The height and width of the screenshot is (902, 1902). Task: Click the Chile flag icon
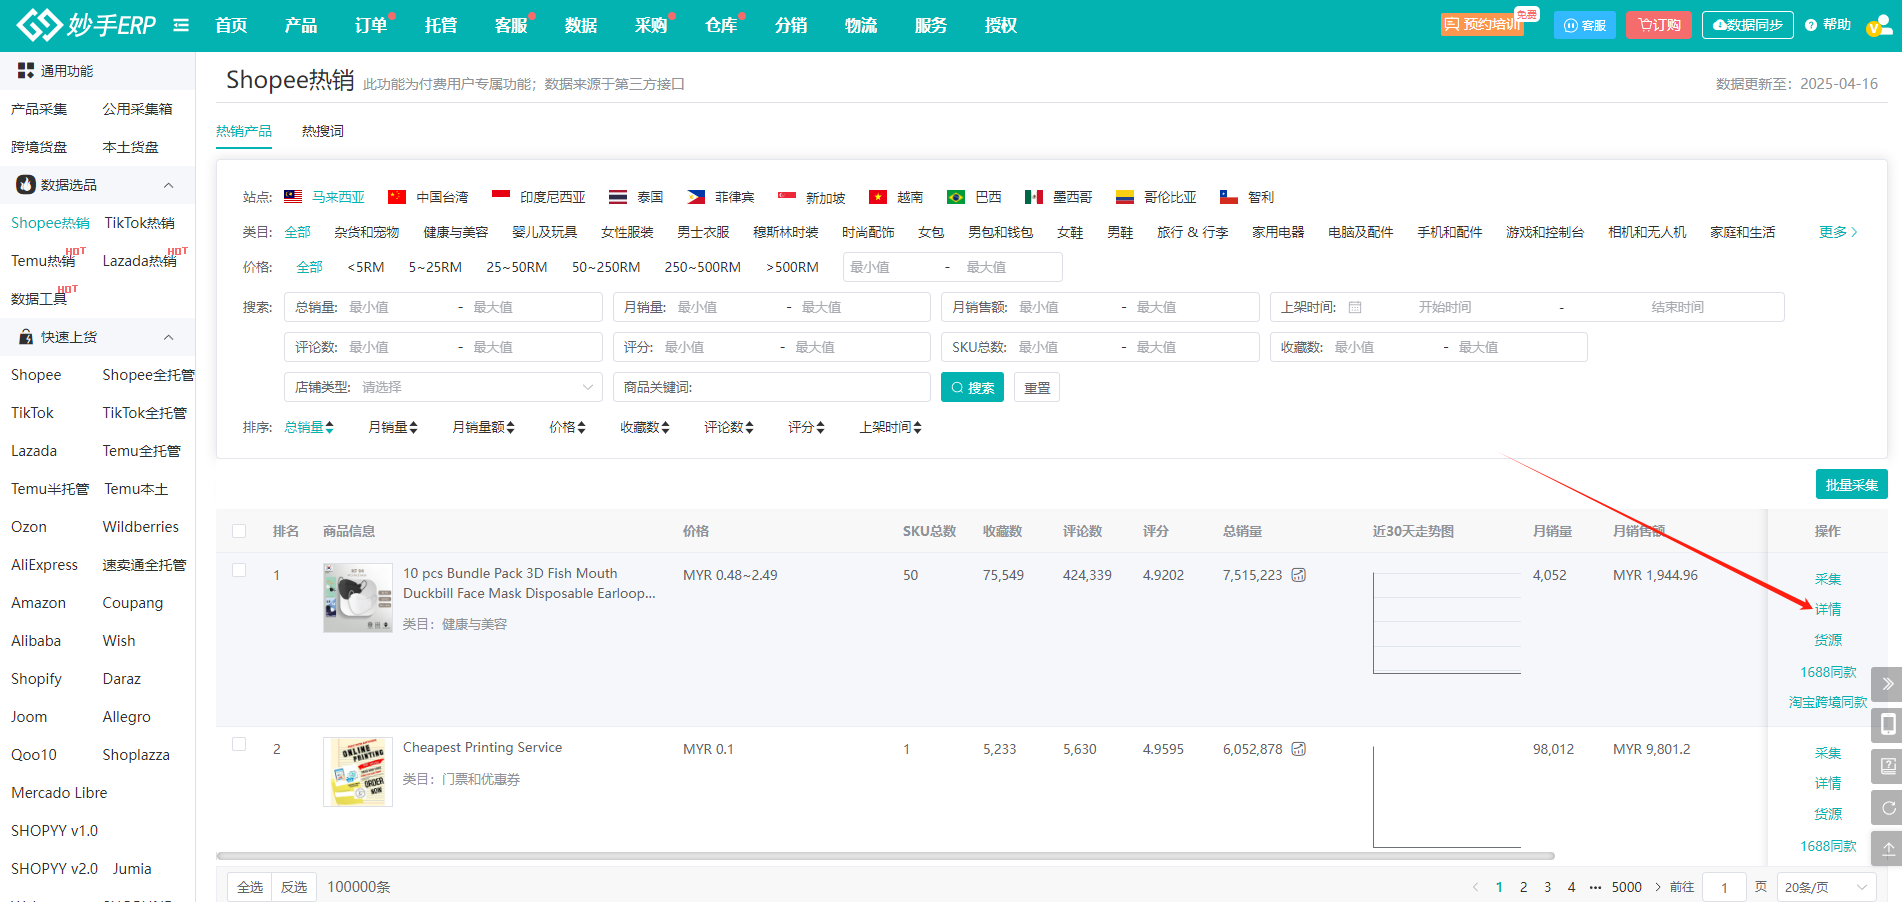[x=1229, y=197]
